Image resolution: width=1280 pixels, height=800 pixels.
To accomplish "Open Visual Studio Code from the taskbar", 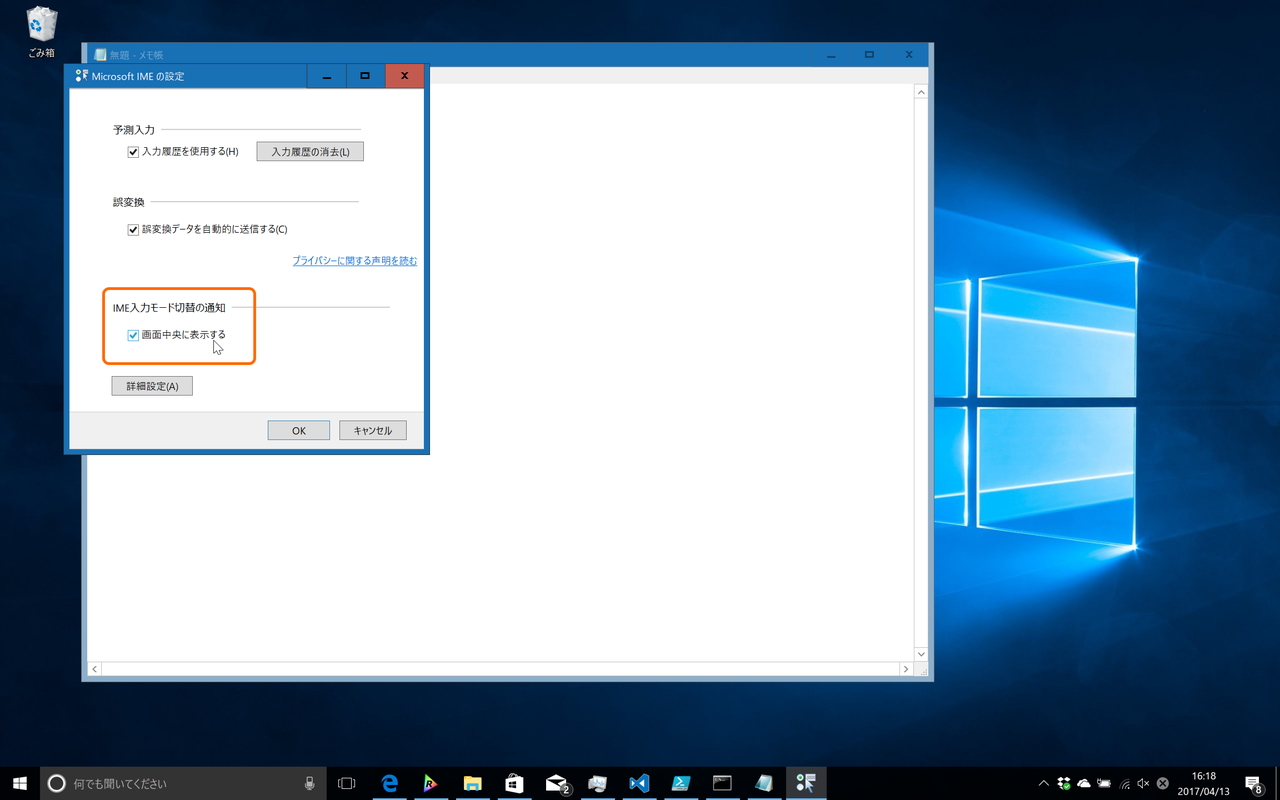I will coord(639,783).
